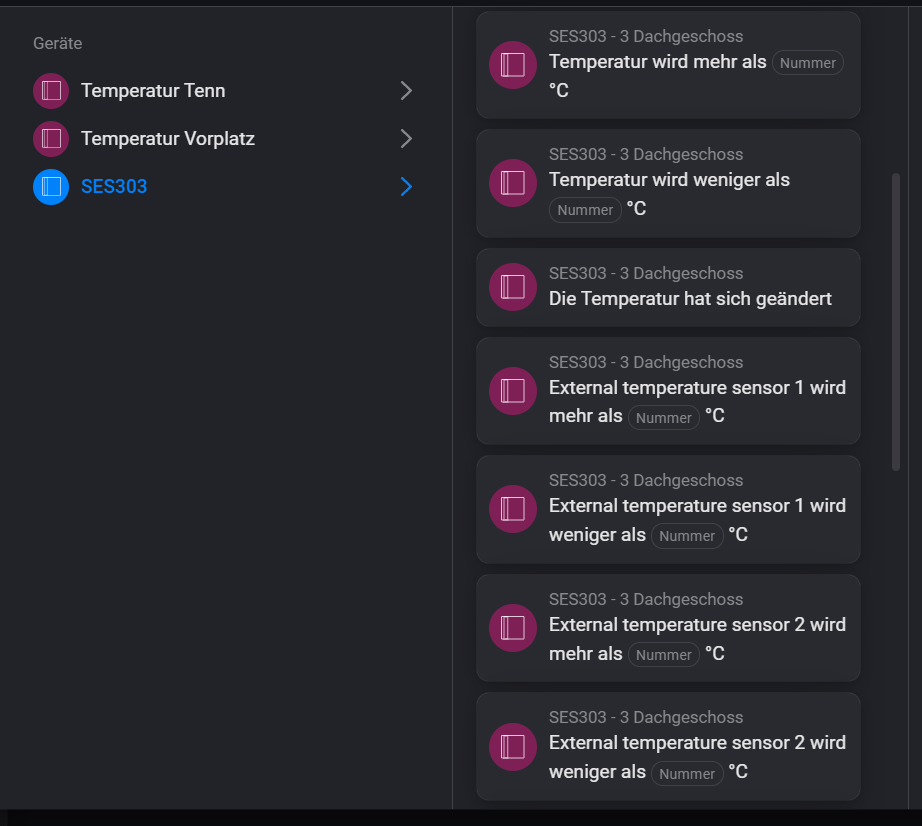Click icon on 'External temperature sensor 1 wird mehr als' card
Image resolution: width=922 pixels, height=826 pixels.
click(512, 391)
